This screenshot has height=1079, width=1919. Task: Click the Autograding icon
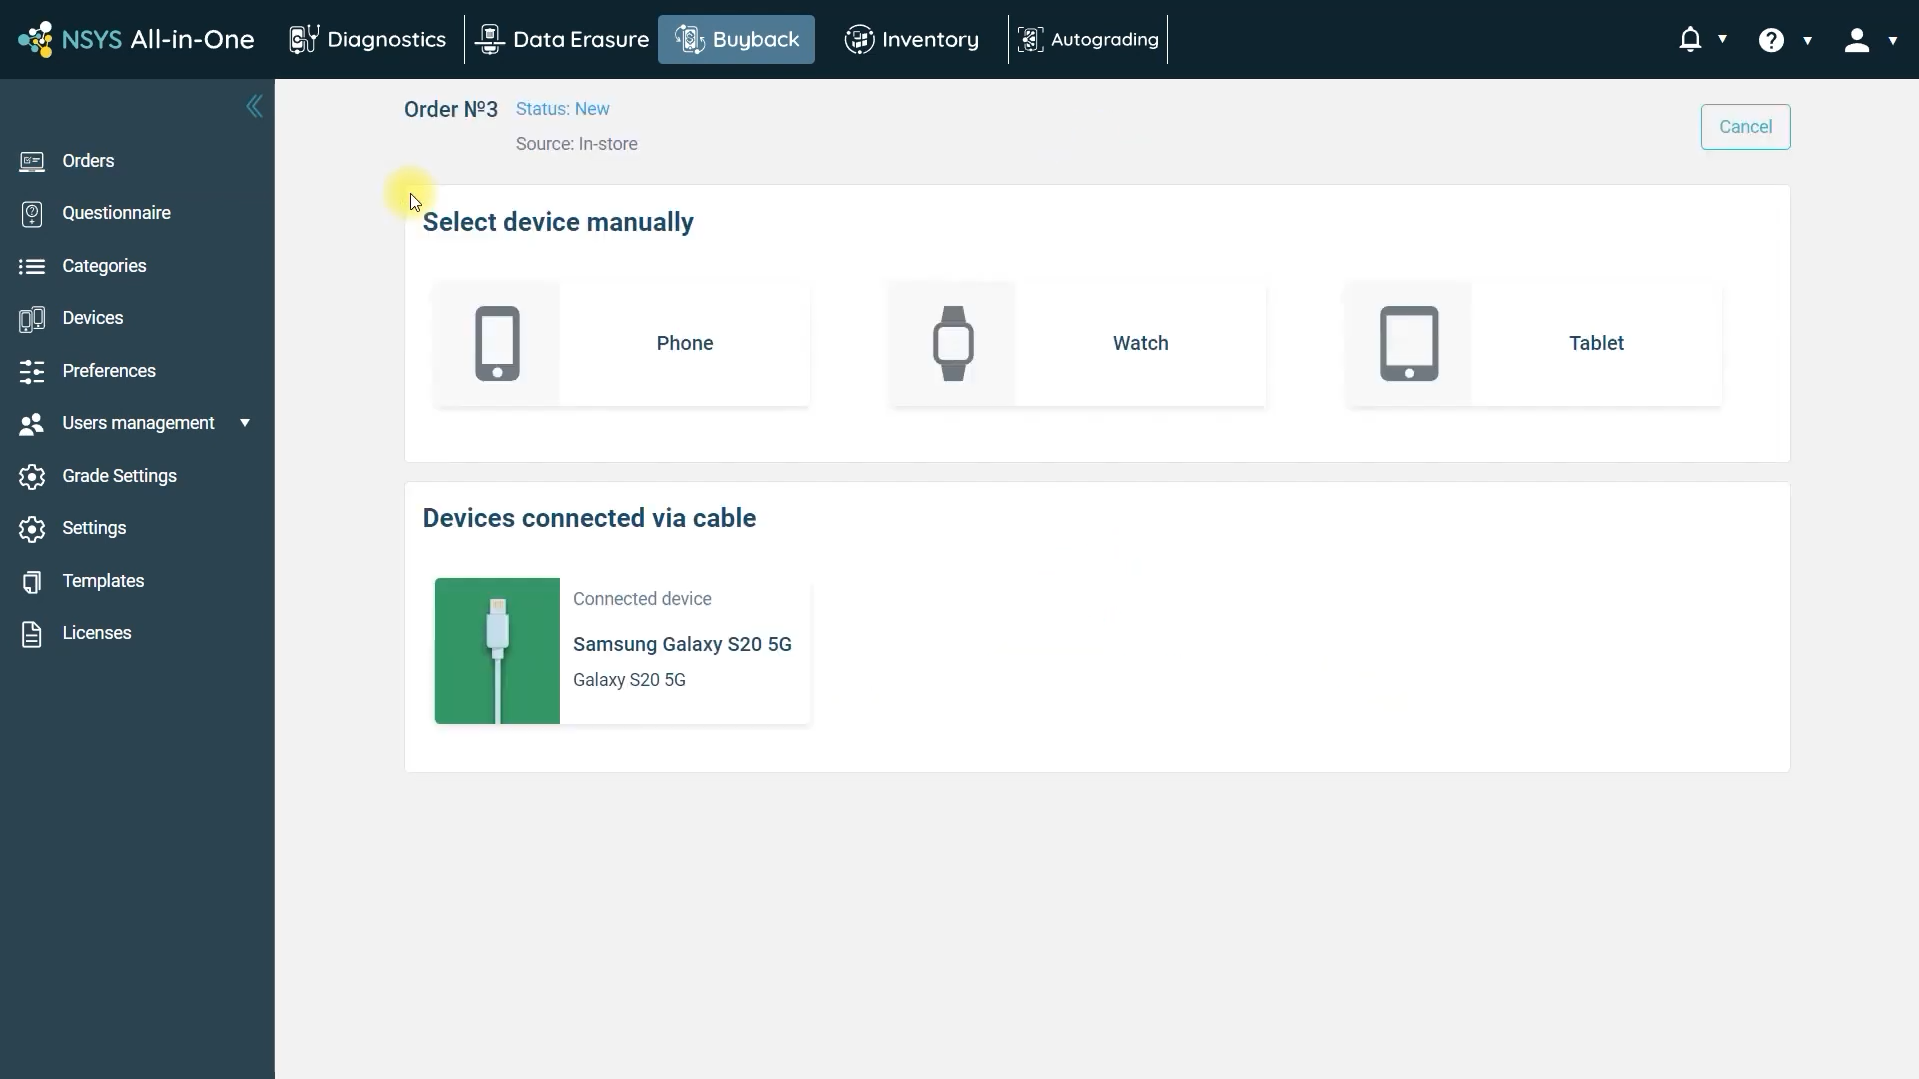pos(1030,39)
